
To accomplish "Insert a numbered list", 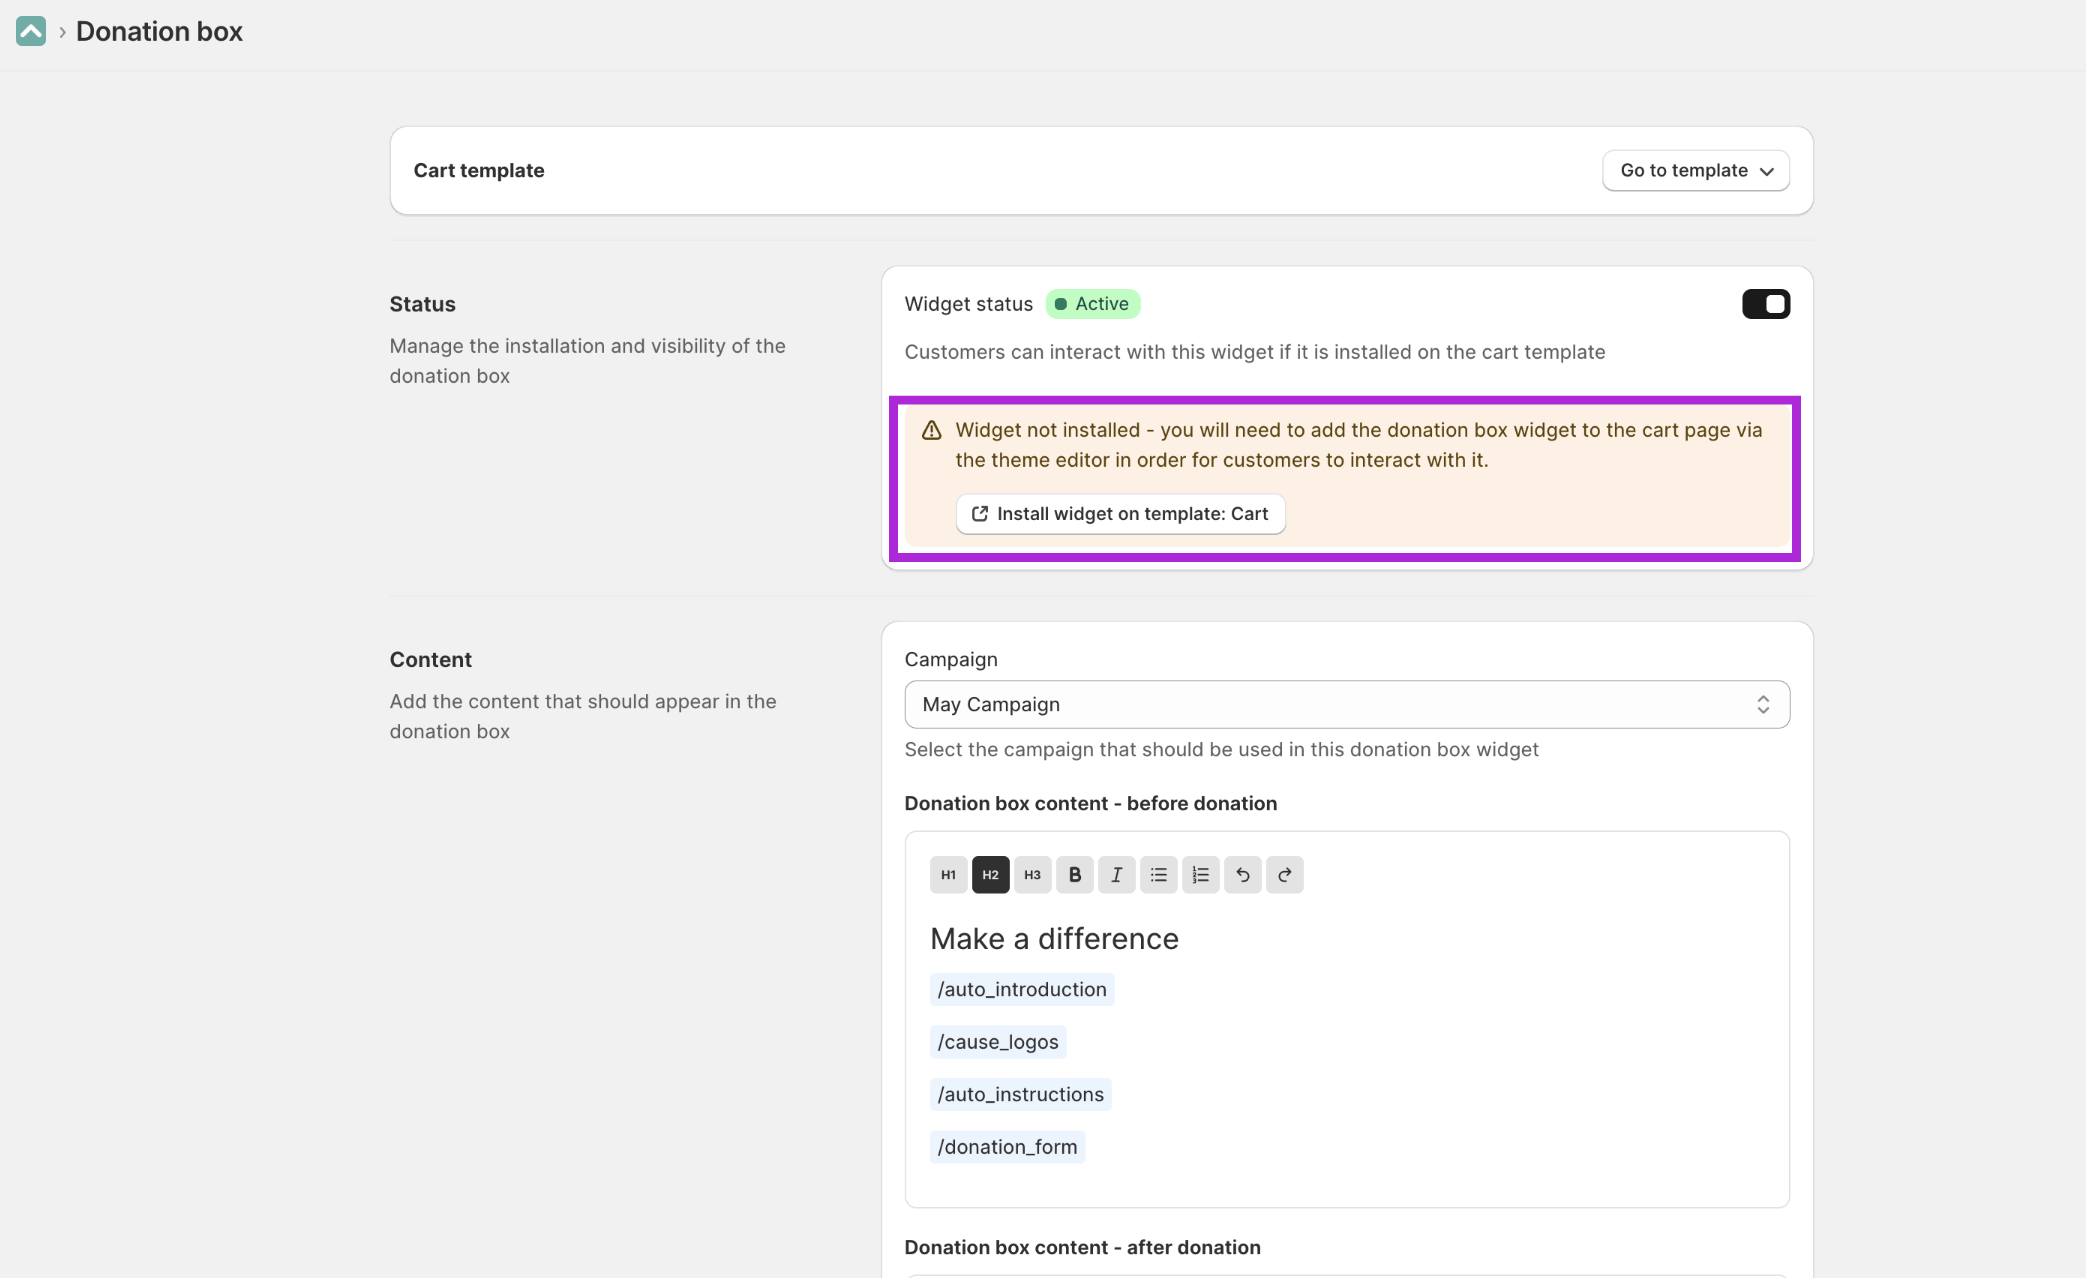I will pos(1200,875).
